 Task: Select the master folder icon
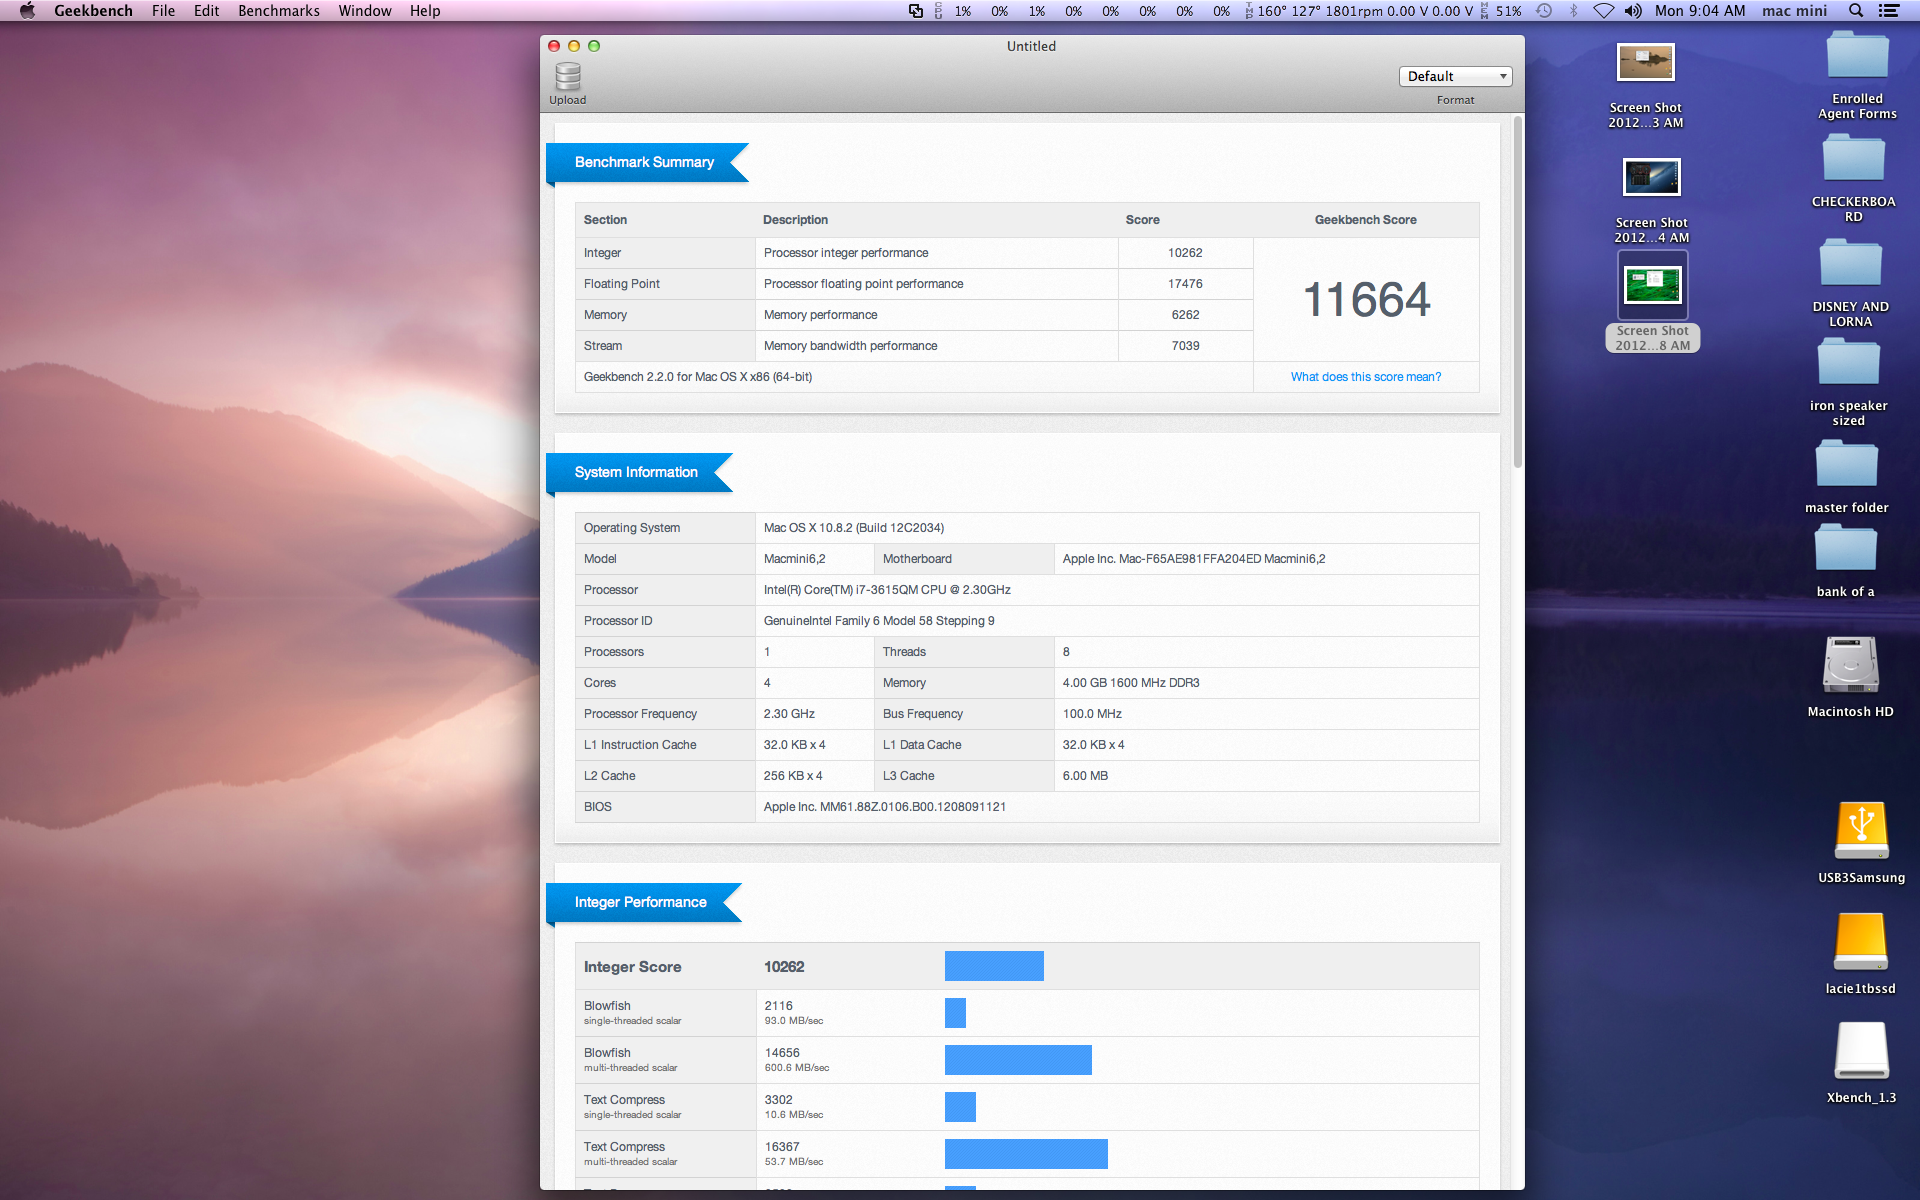1846,465
